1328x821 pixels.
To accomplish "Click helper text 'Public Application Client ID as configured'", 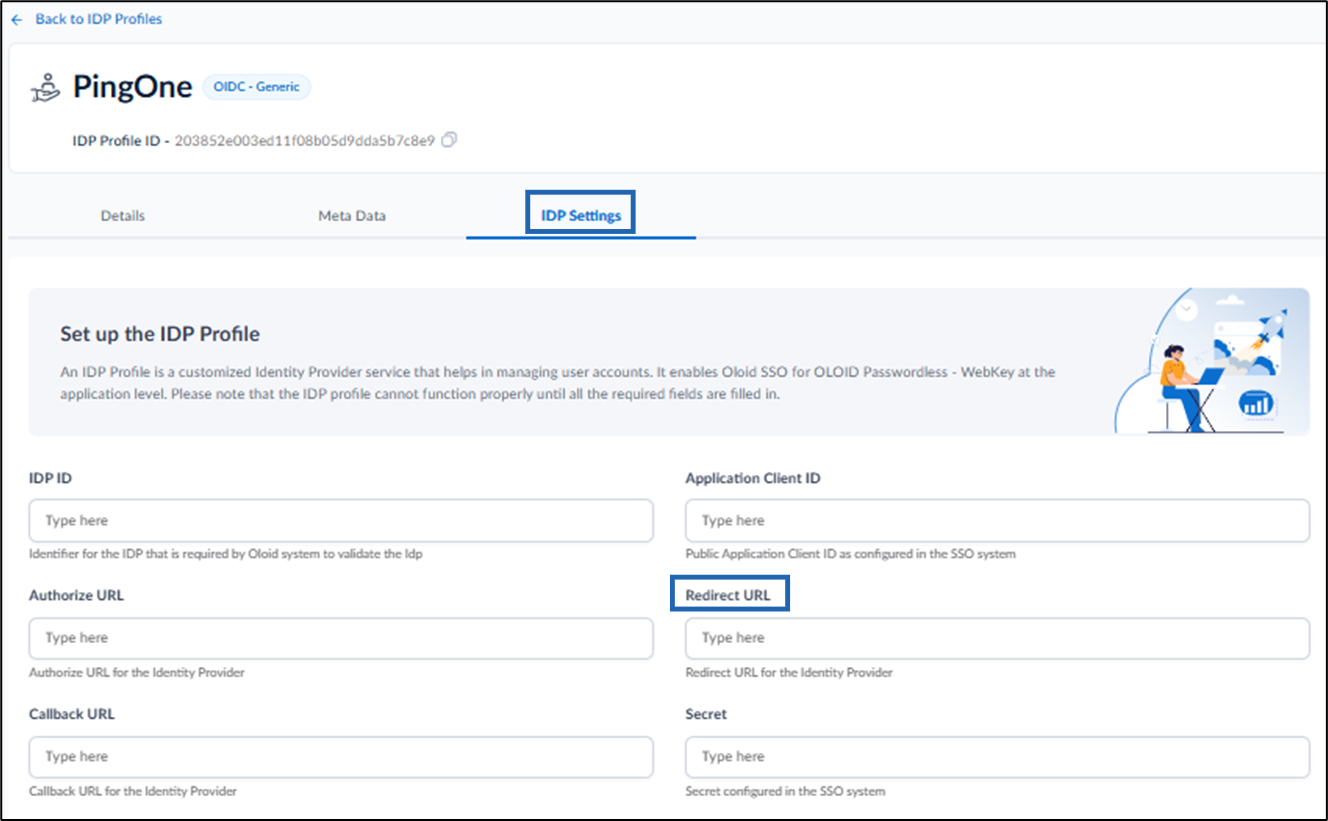I will coord(850,554).
